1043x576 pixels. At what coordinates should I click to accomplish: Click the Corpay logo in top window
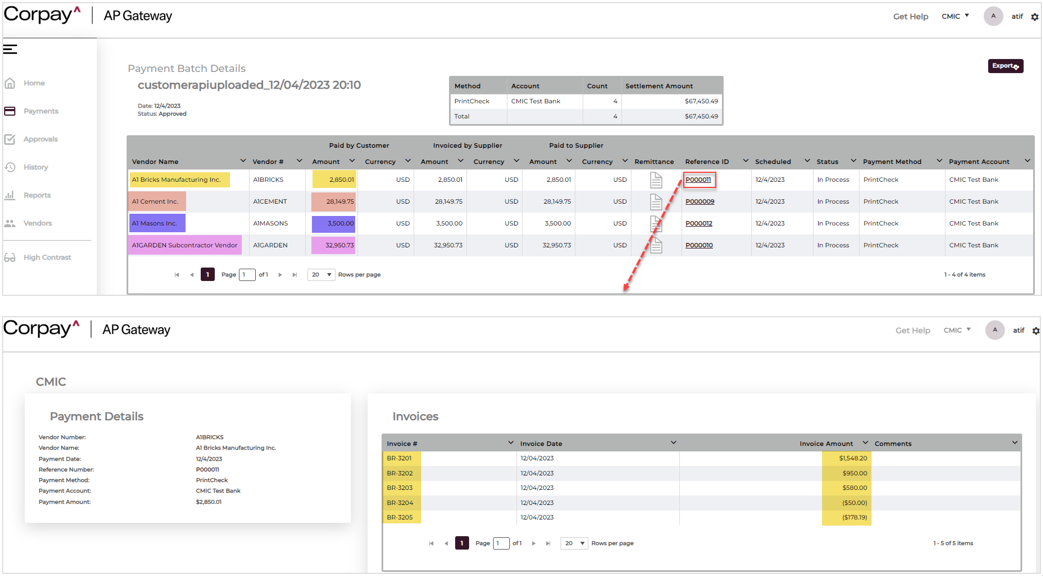coord(42,15)
